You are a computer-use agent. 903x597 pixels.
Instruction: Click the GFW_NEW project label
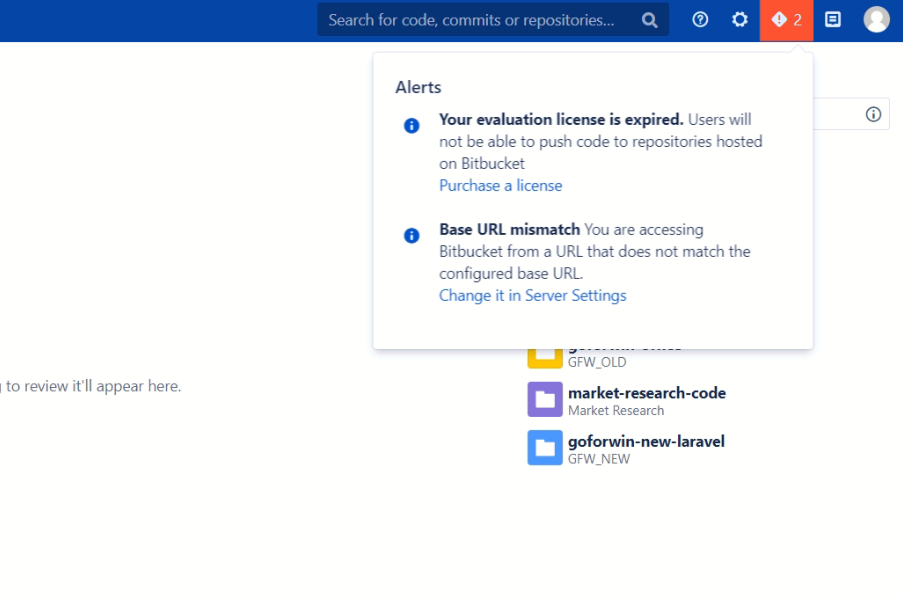(599, 459)
